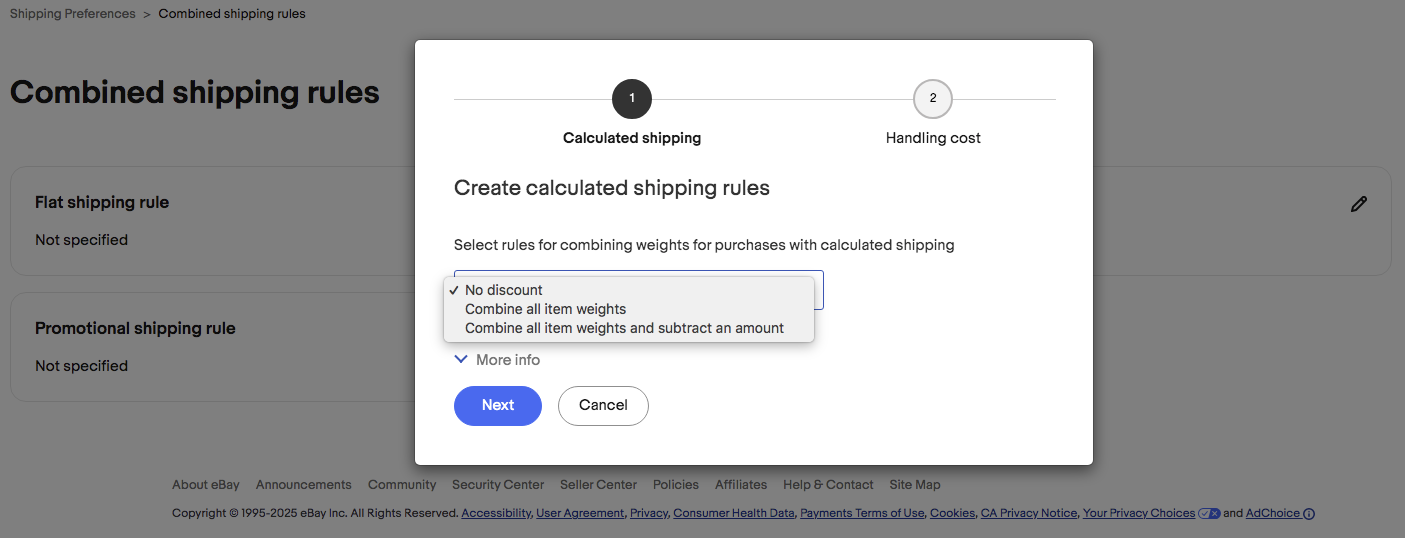Viewport: 1405px width, 538px height.
Task: Select Combine all item weights and subtract amount
Action: [624, 328]
